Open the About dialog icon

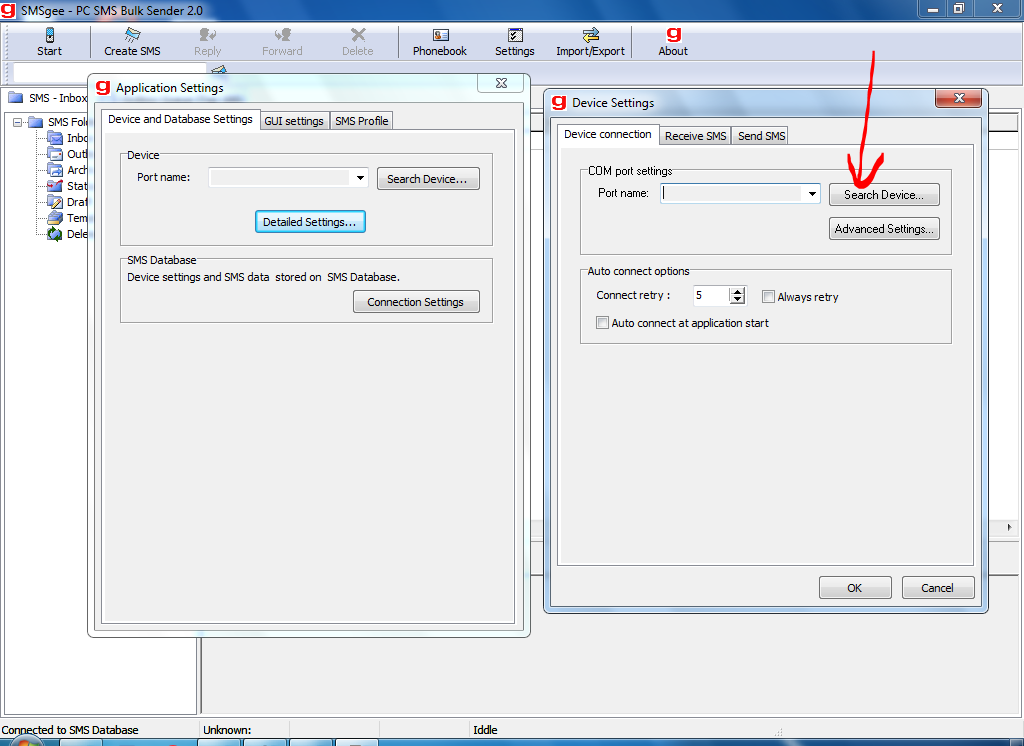click(x=673, y=35)
